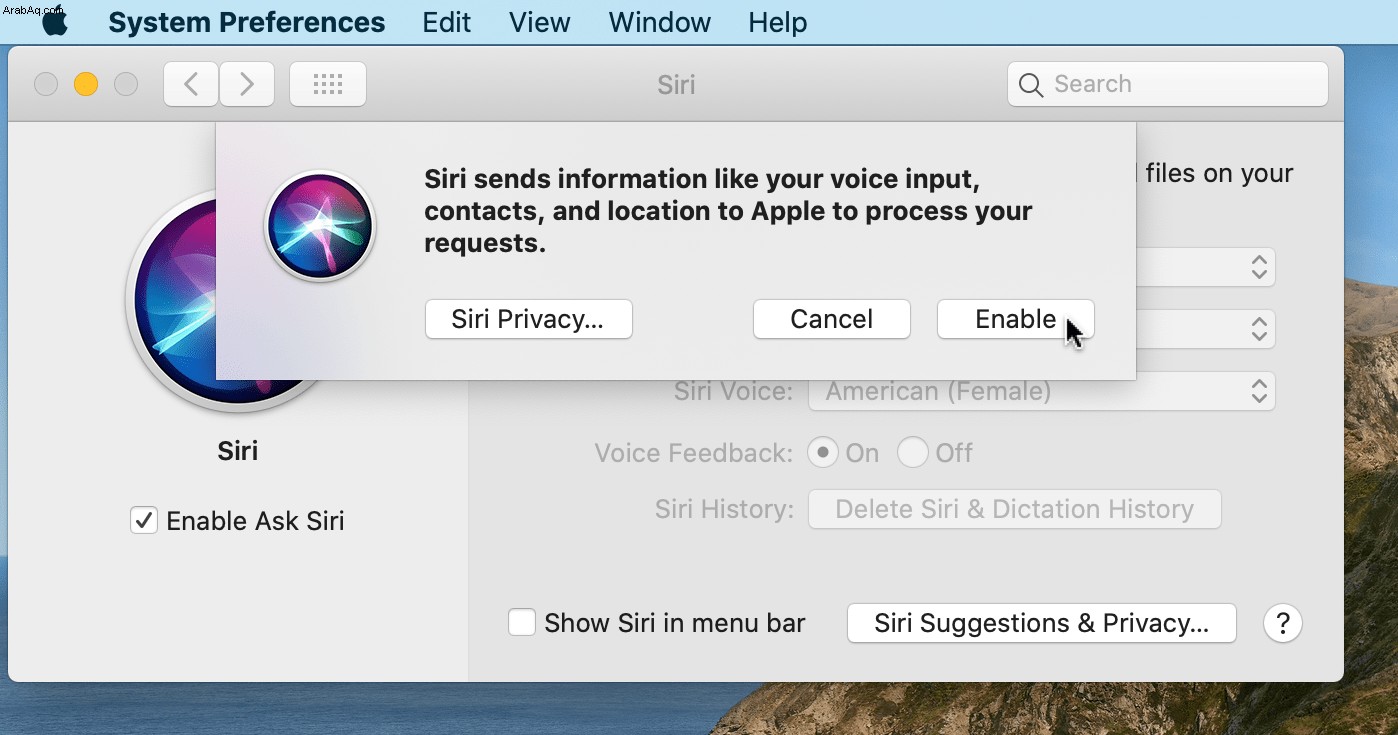Image resolution: width=1398 pixels, height=735 pixels.
Task: Go forward with the right arrow button
Action: 247,84
